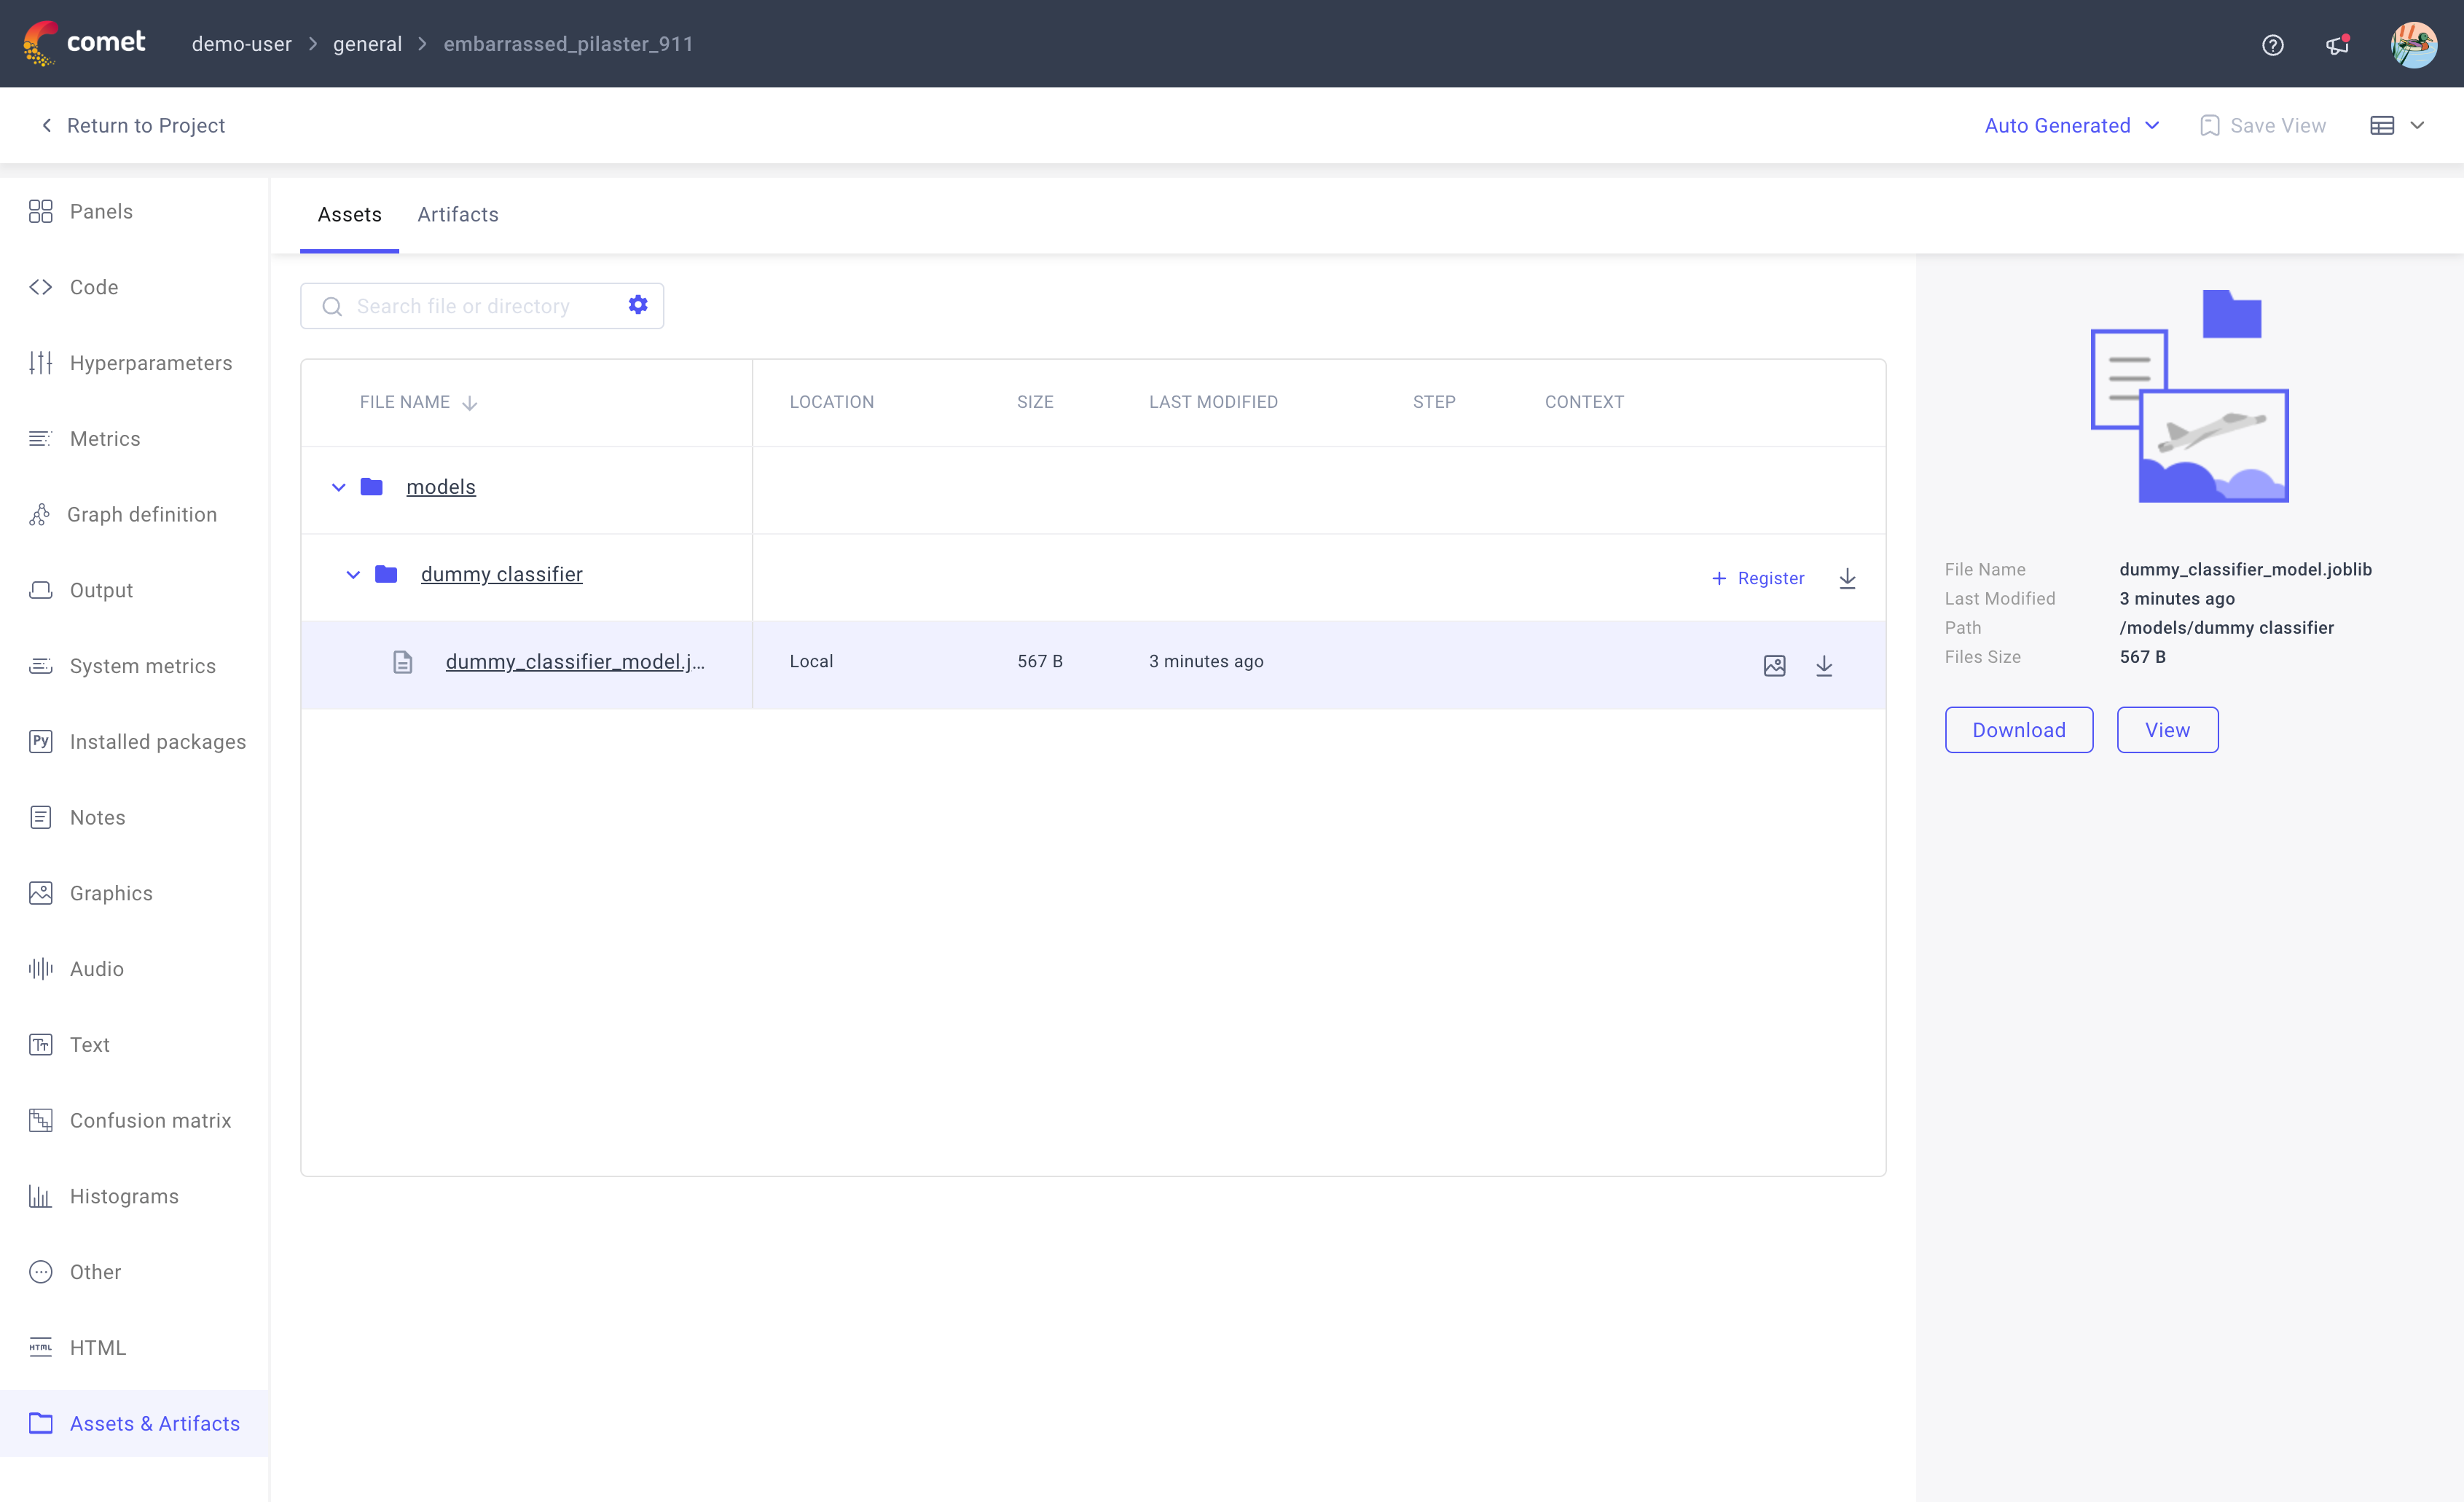This screenshot has height=1502, width=2464.
Task: Open the user avatar menu
Action: (2413, 45)
